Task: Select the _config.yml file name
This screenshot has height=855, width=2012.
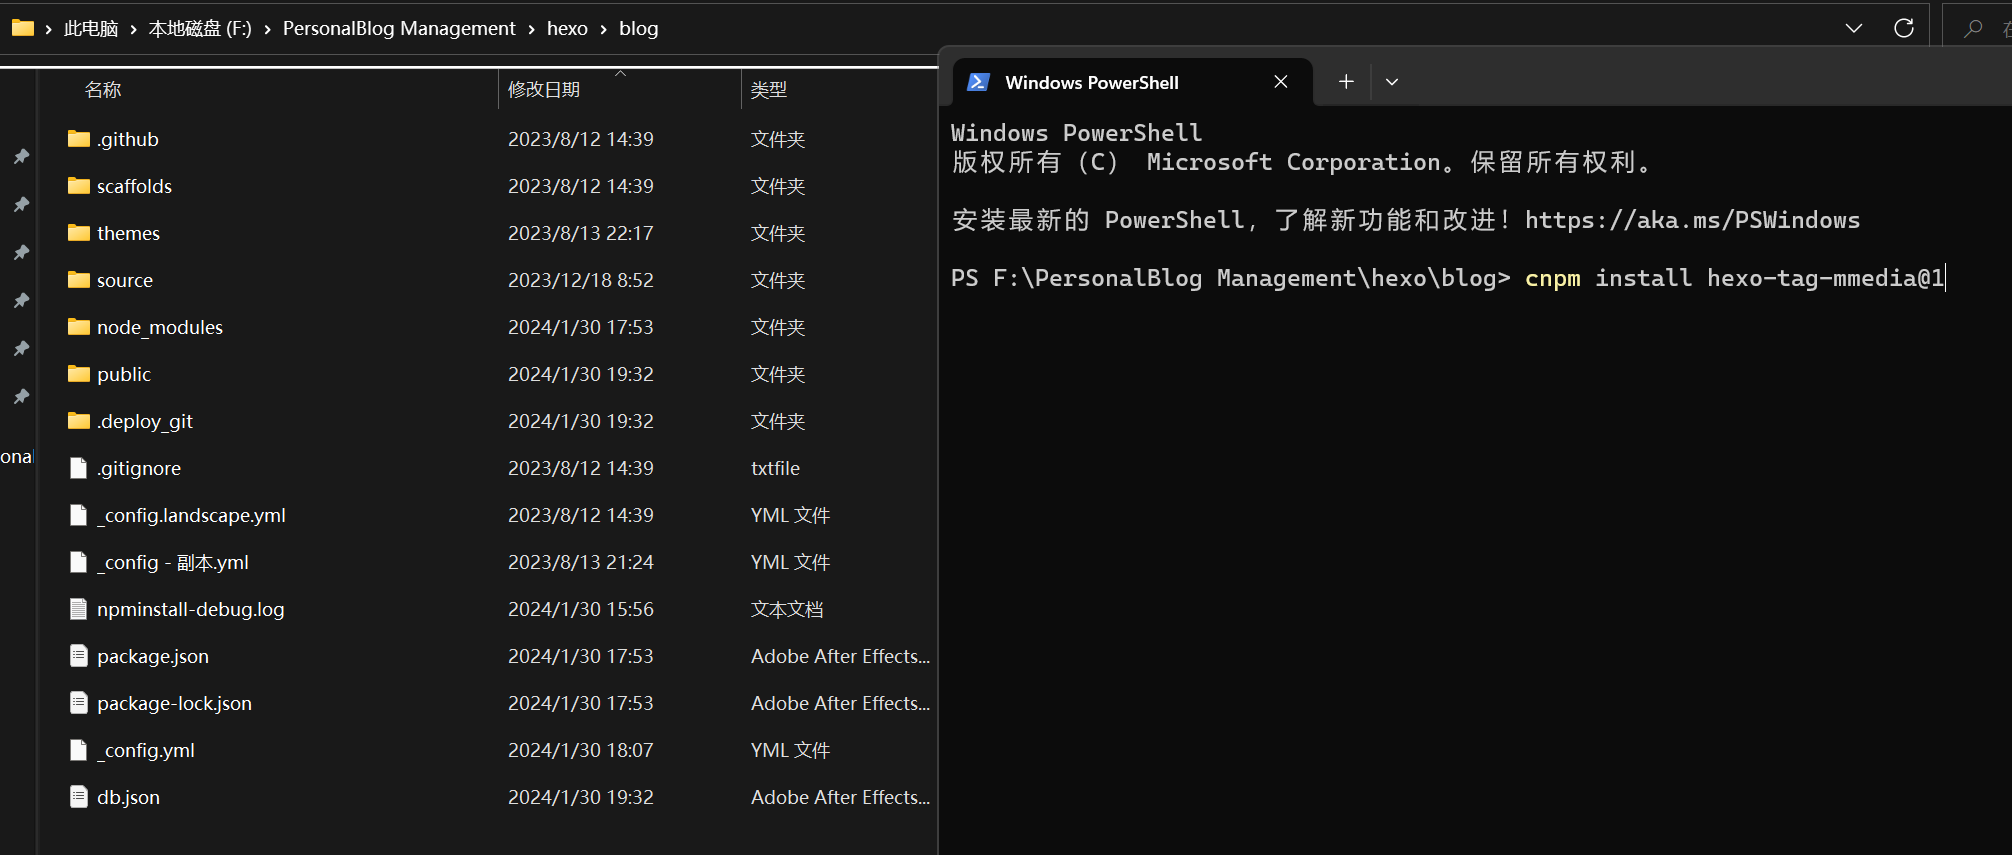Action: point(146,750)
